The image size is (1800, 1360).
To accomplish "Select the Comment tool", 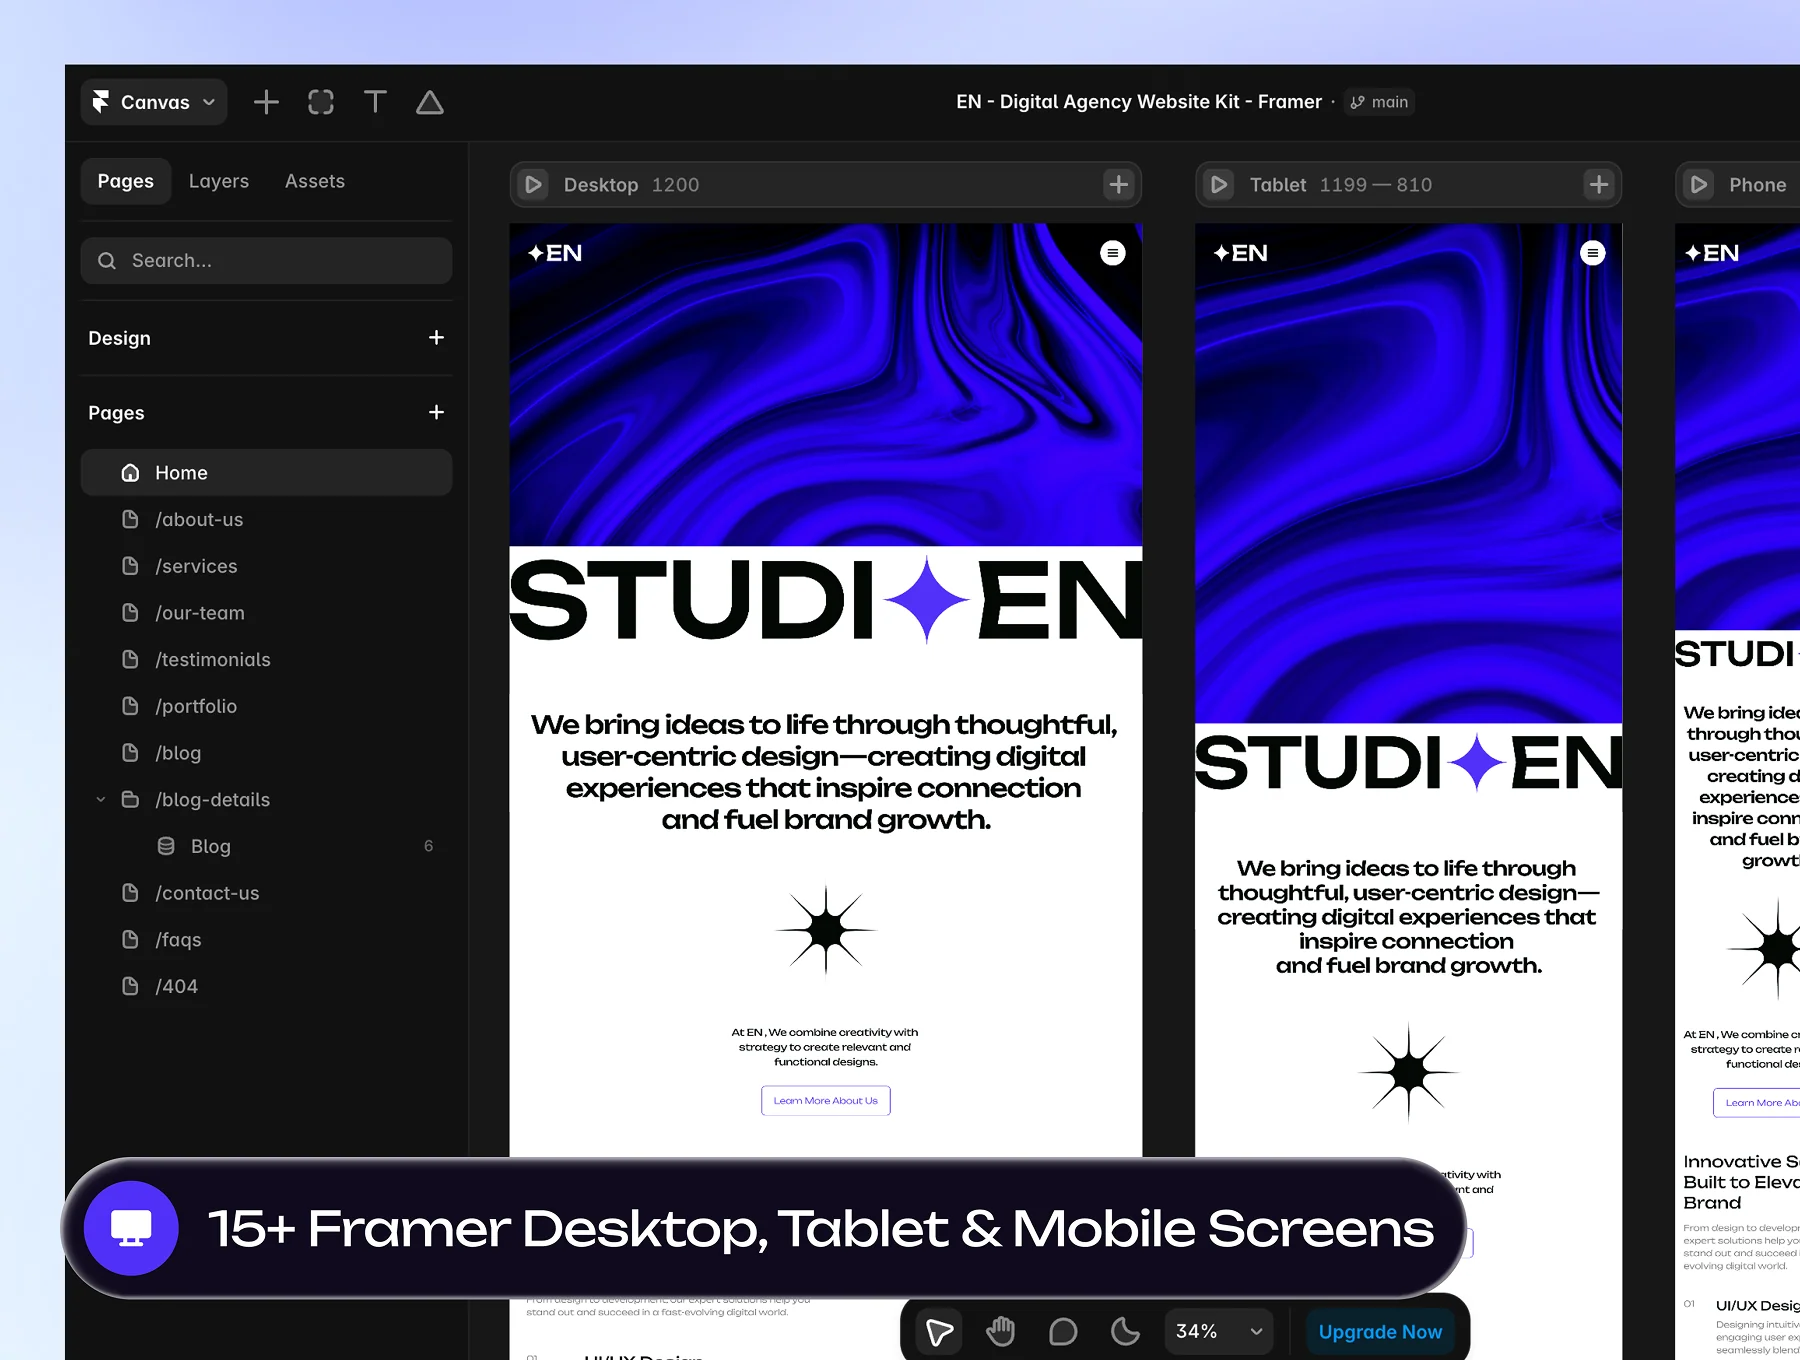I will (x=1063, y=1332).
